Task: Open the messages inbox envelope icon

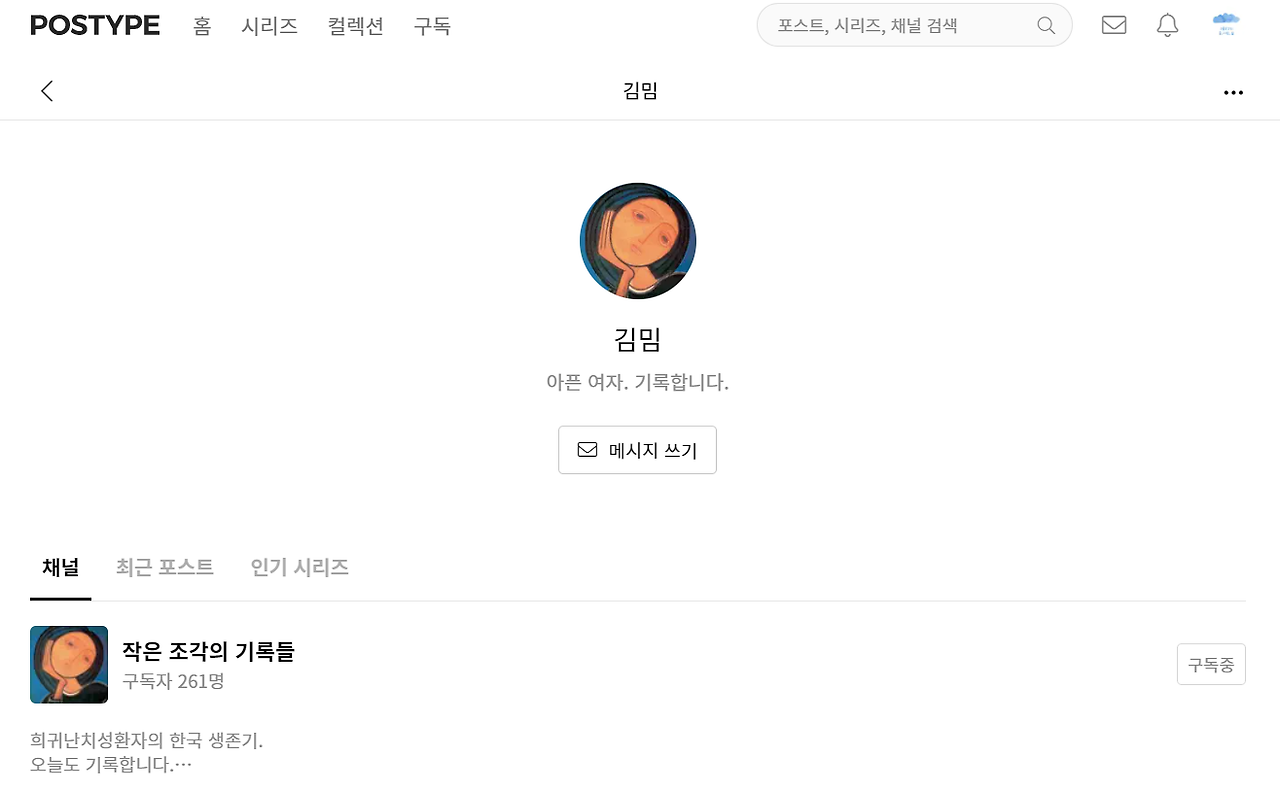Action: coord(1113,25)
